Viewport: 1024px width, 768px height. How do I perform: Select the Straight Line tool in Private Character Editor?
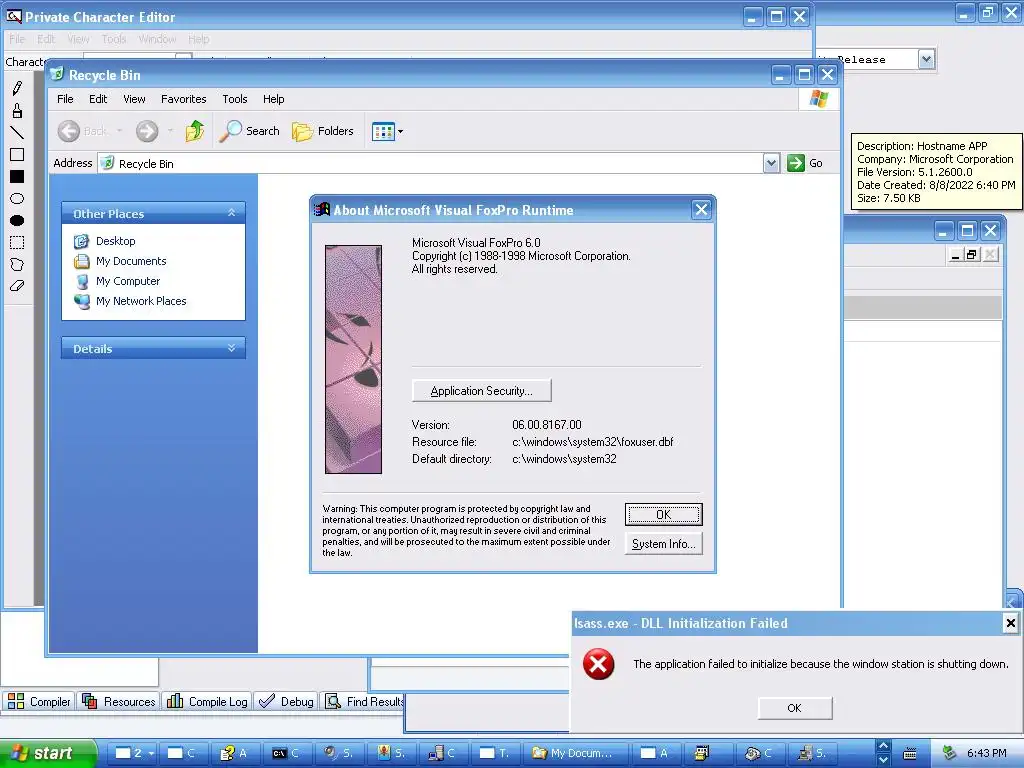(x=17, y=133)
